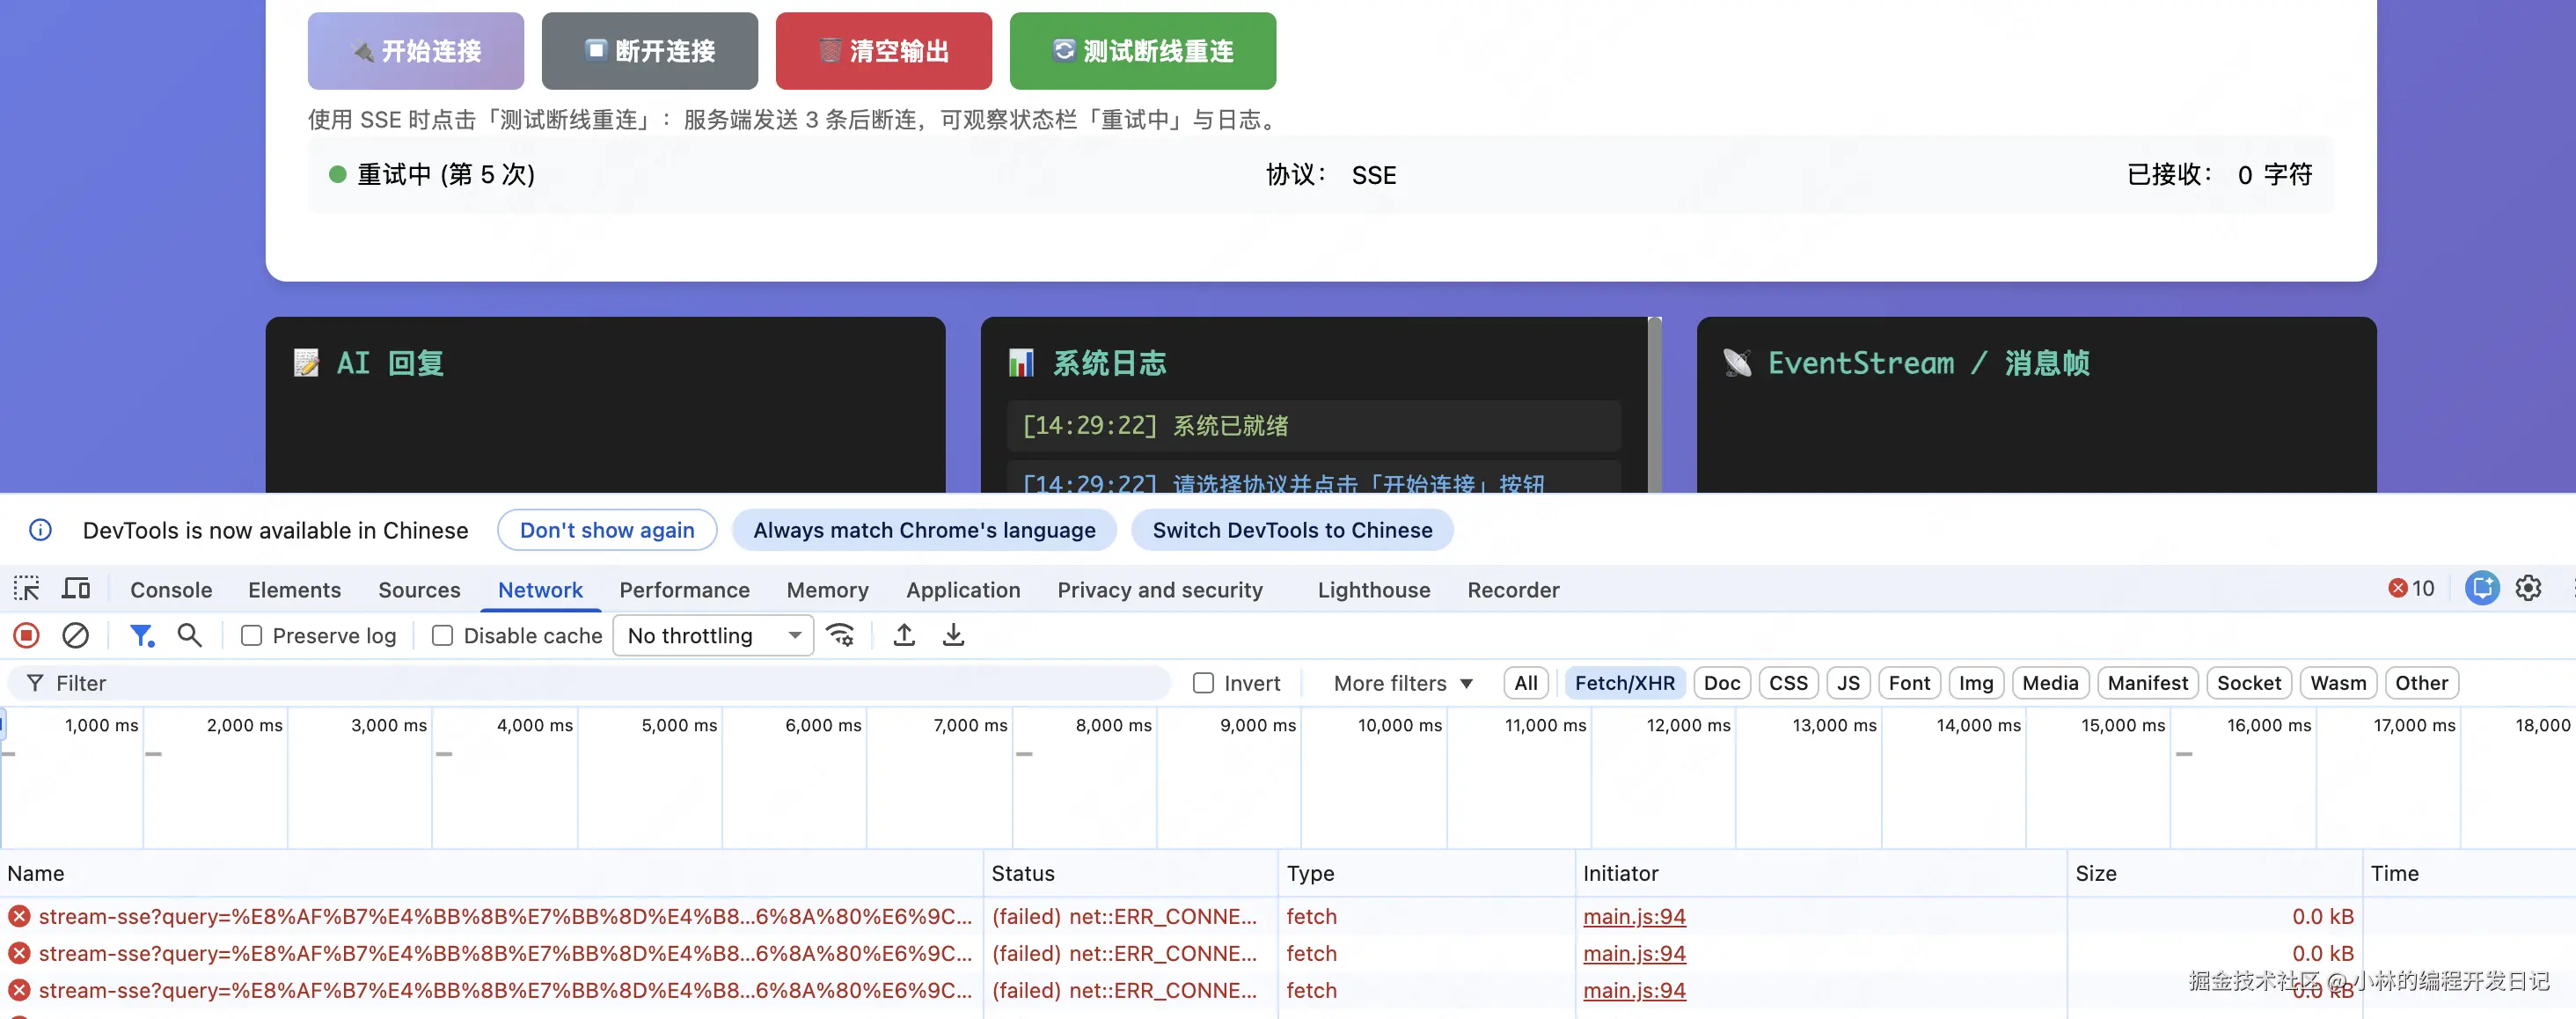
Task: Switch to the Console tab
Action: 171,590
